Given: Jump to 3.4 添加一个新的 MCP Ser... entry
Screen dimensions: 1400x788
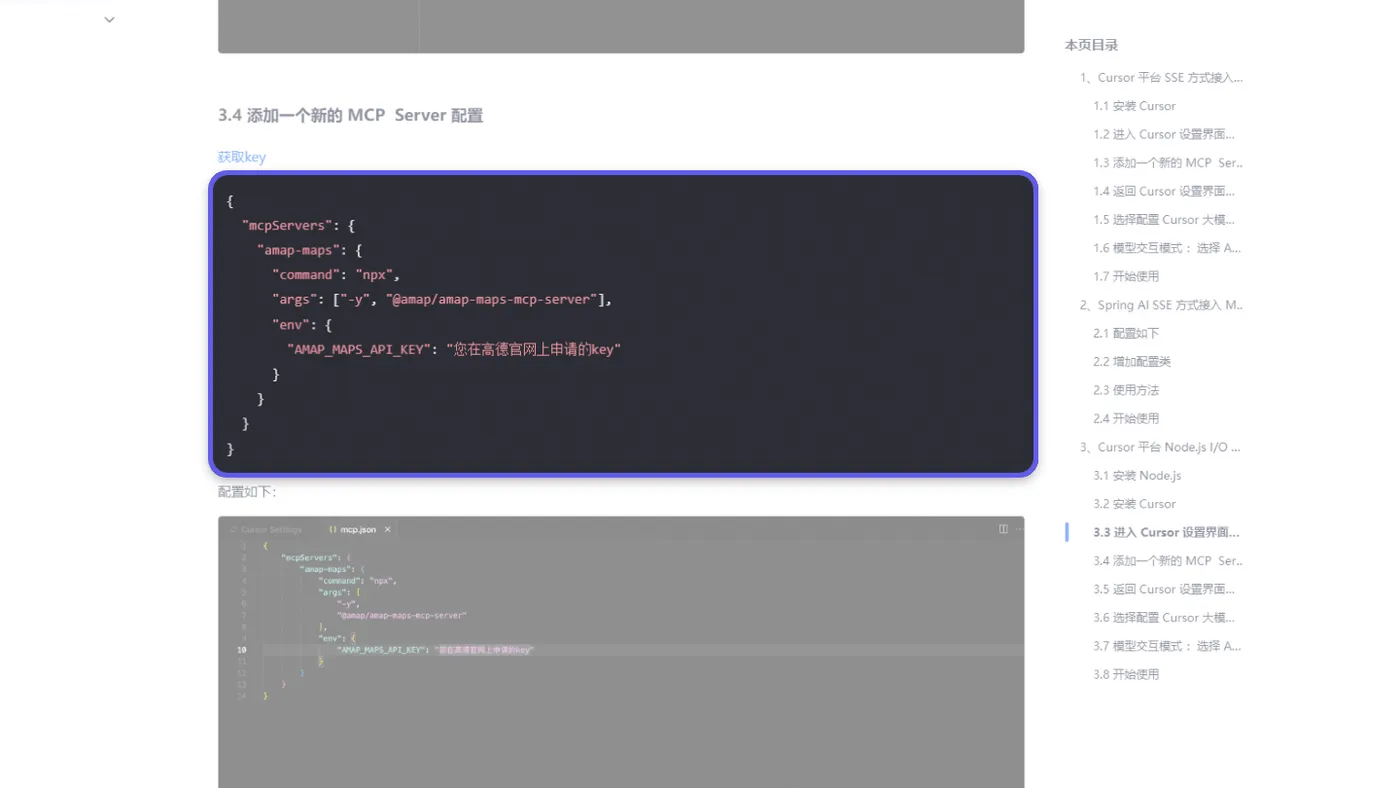Looking at the screenshot, I should 1167,561.
